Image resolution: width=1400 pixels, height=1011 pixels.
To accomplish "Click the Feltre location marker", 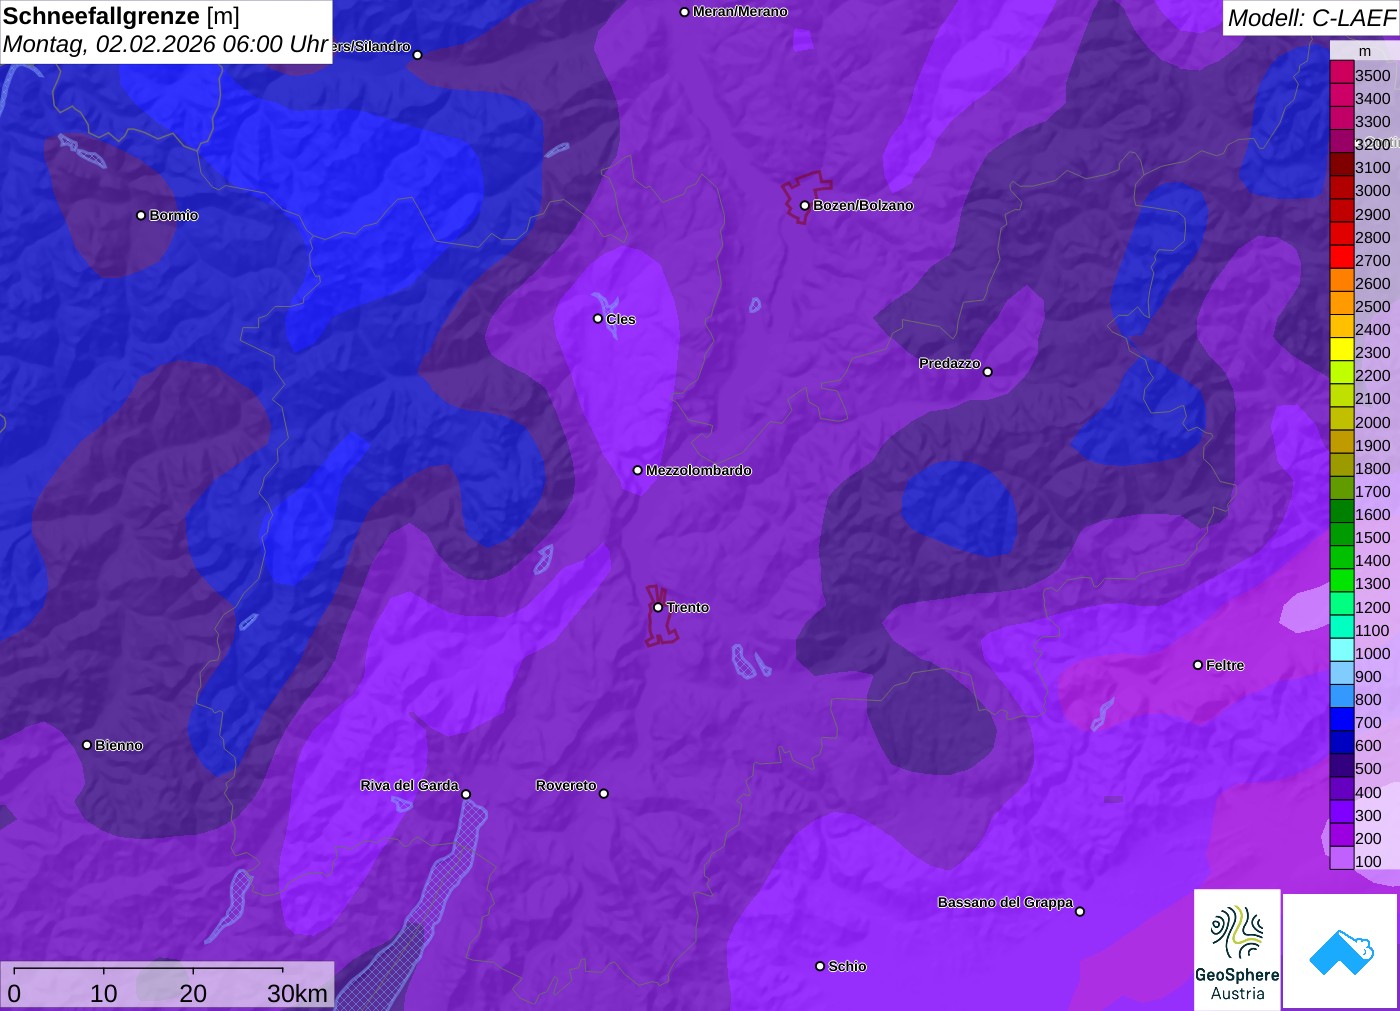I will click(1198, 665).
